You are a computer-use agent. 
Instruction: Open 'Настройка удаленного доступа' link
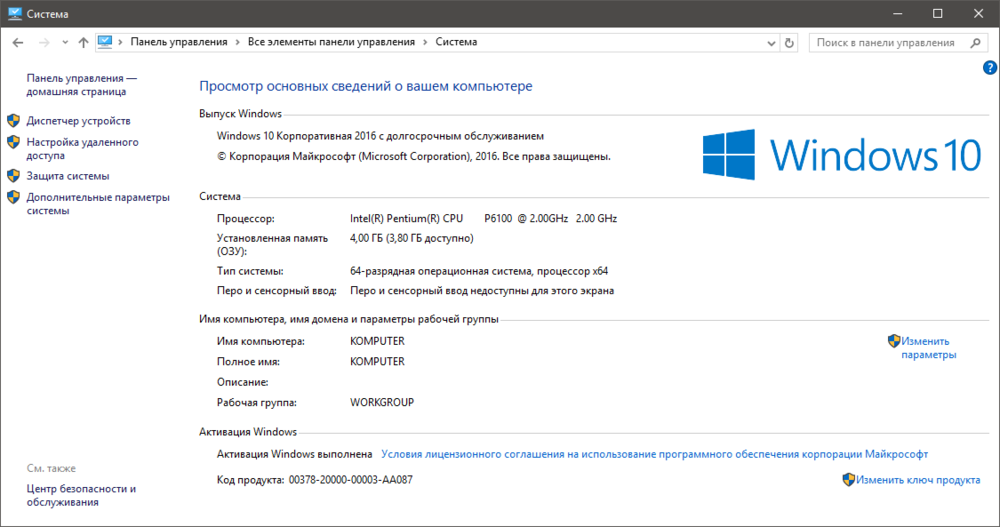(82, 149)
